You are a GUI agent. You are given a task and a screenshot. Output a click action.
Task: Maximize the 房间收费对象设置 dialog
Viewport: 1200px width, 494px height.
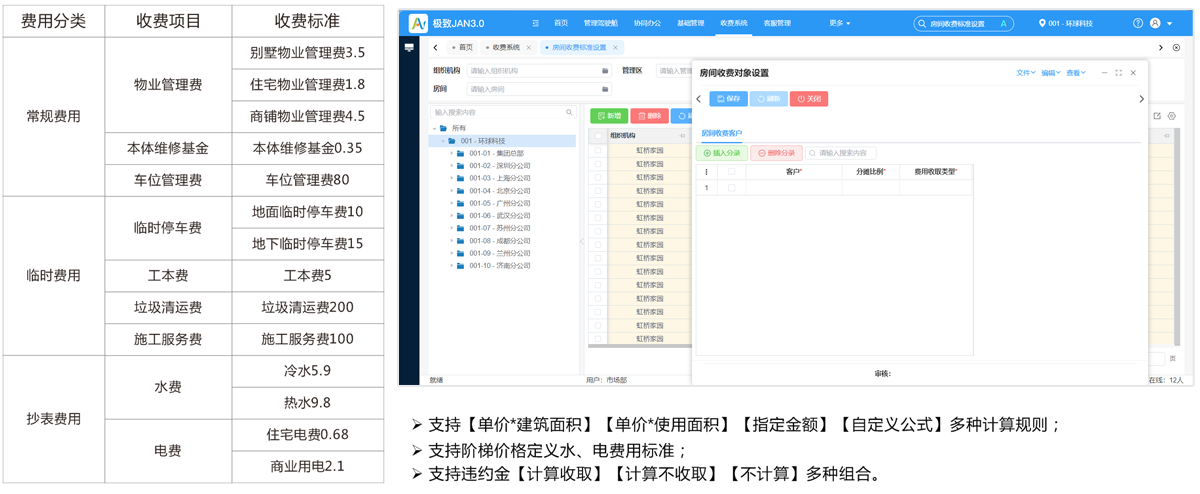1118,73
